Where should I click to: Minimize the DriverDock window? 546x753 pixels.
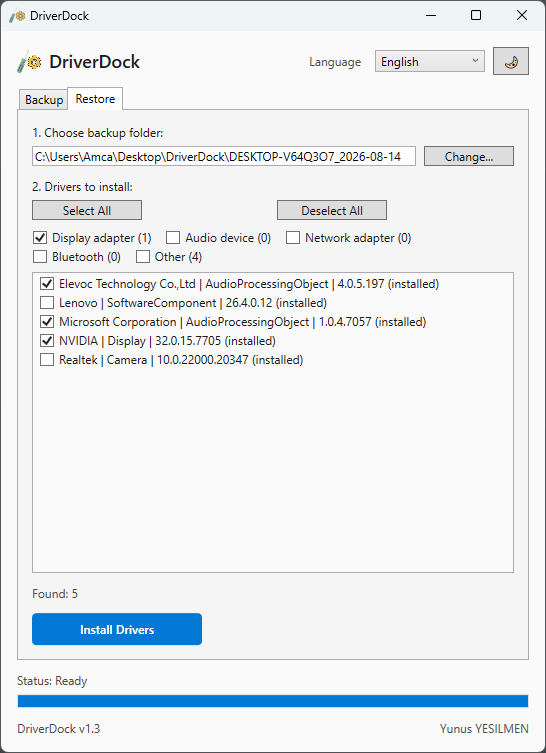tap(430, 15)
